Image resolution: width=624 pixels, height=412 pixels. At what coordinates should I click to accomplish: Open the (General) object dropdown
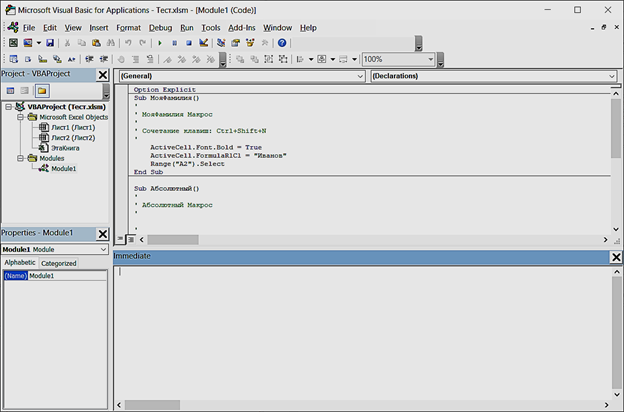tap(242, 76)
